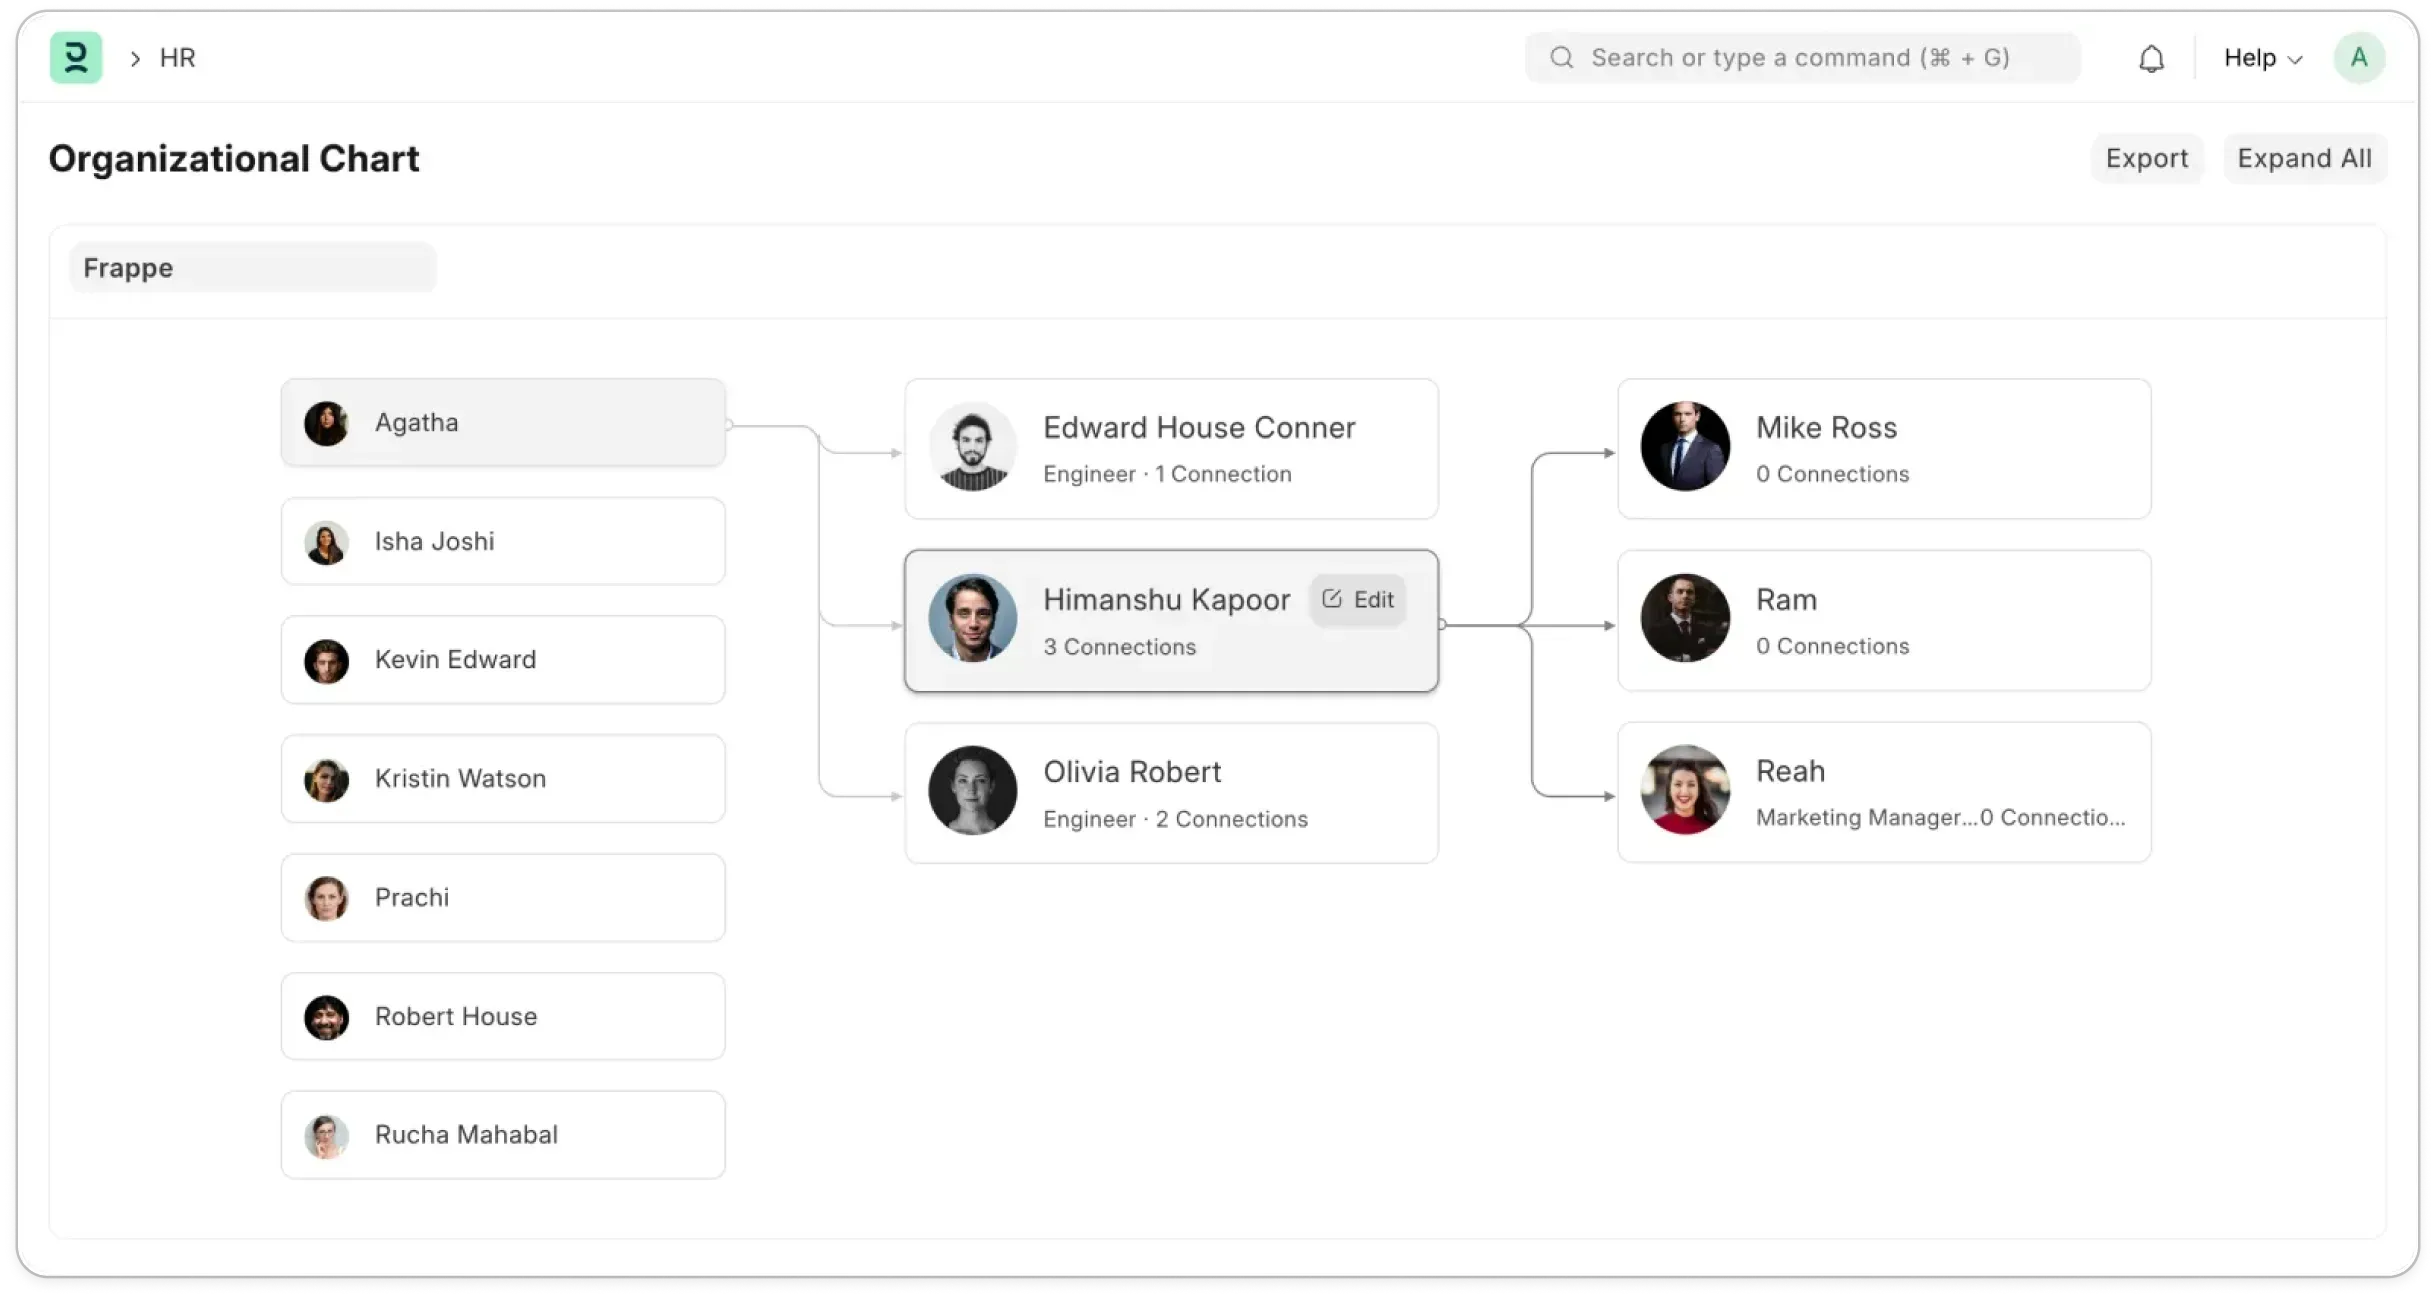Click Edward House Conner's profile photo
This screenshot has width=2432, height=1295.
[972, 447]
